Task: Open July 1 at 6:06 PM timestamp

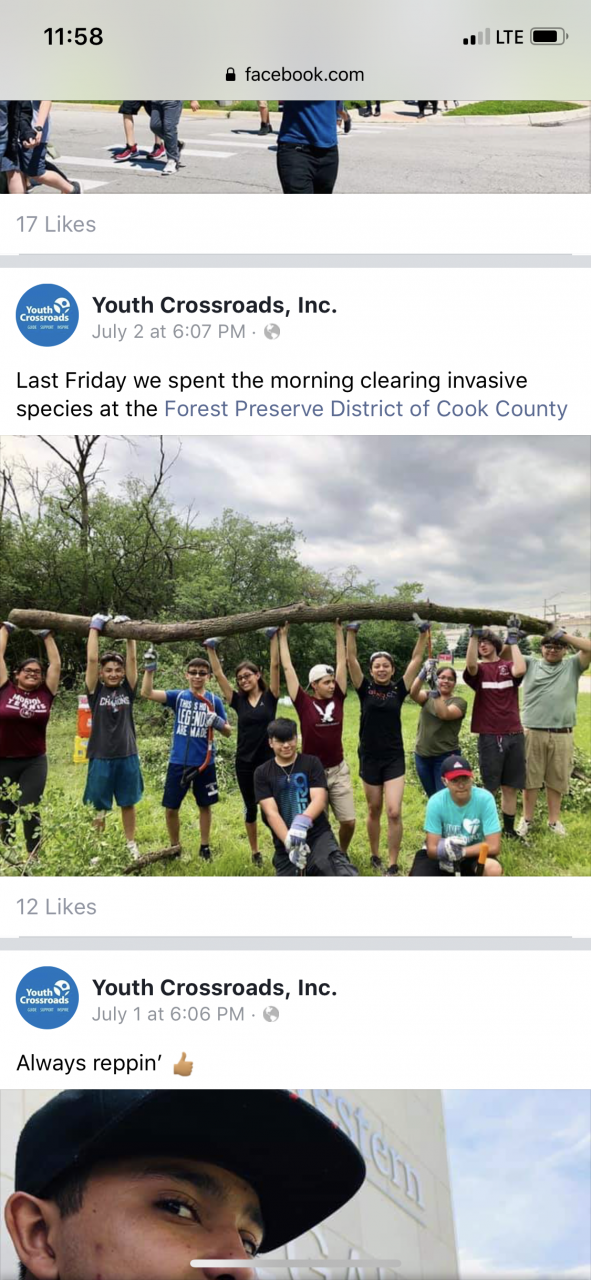Action: (x=168, y=1014)
